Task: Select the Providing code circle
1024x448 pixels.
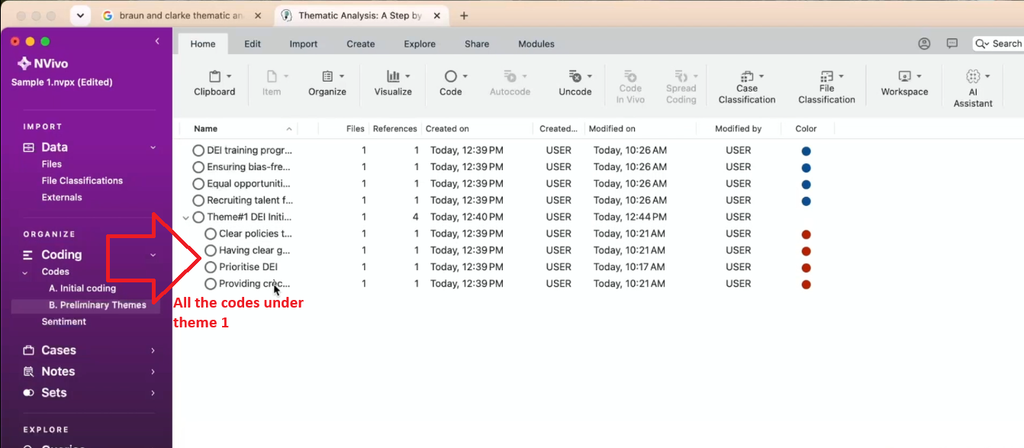Action: 210,283
